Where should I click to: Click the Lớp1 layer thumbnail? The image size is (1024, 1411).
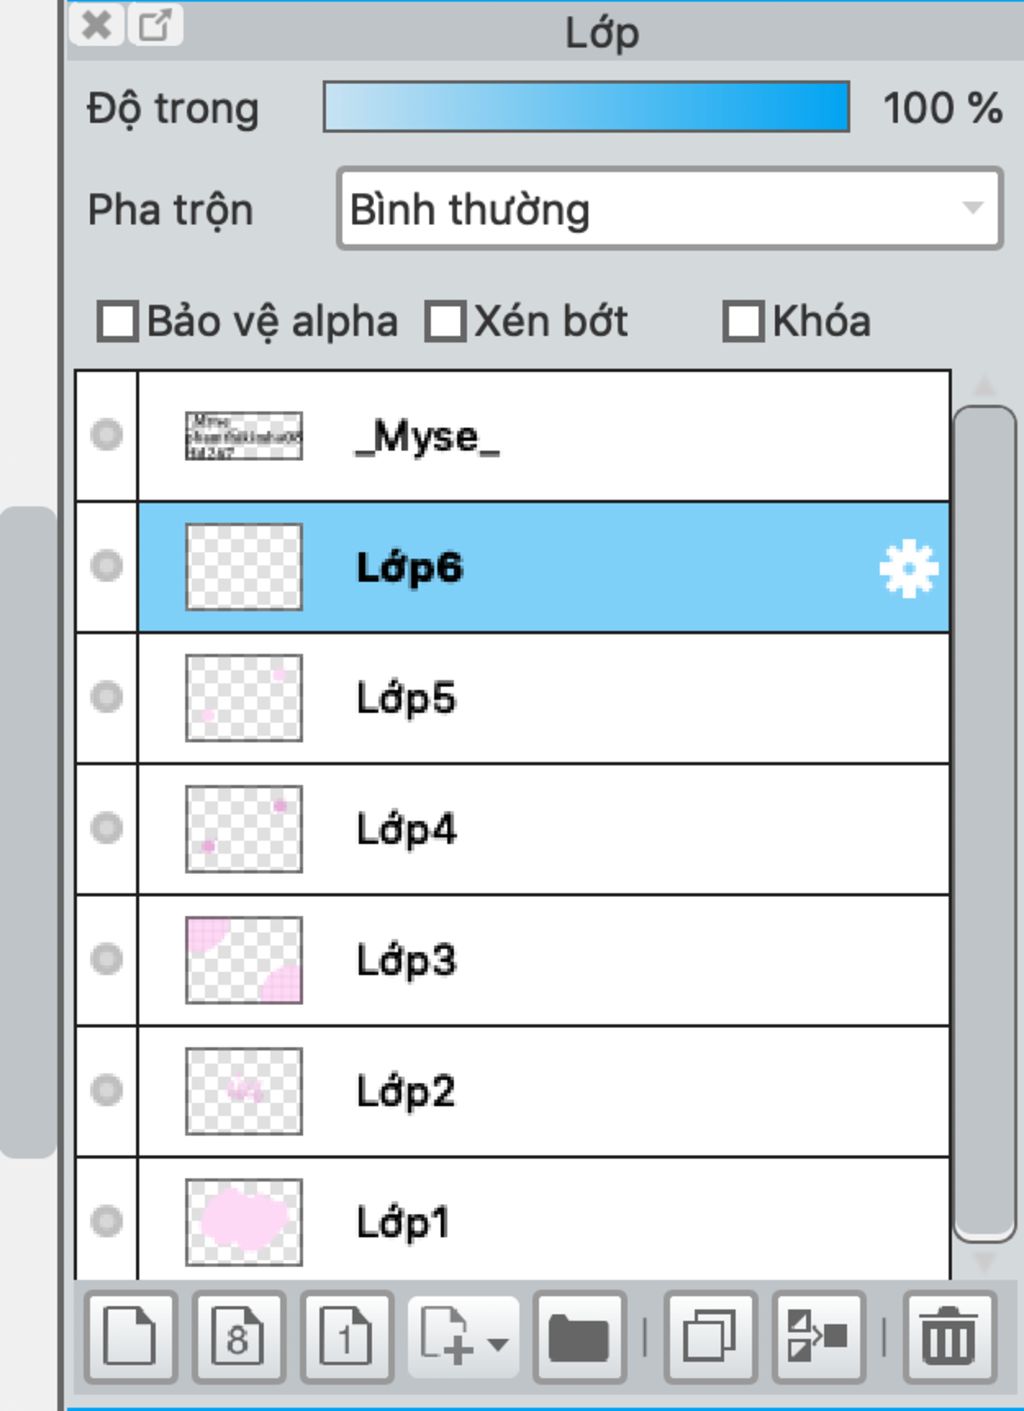pos(244,1222)
